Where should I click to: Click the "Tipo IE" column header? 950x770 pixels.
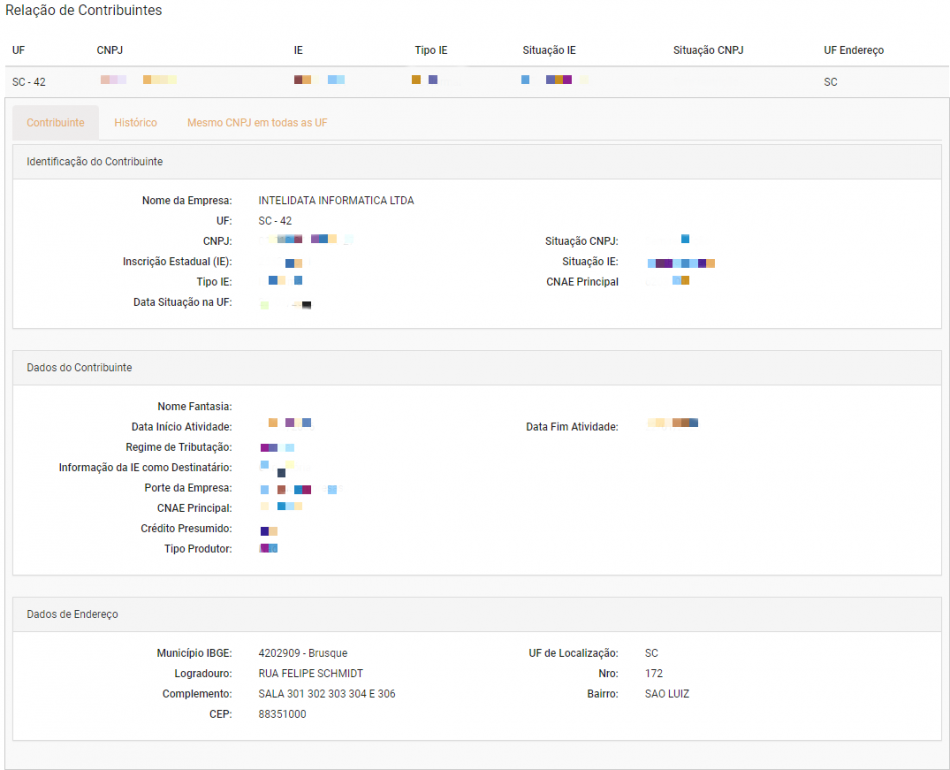click(431, 50)
